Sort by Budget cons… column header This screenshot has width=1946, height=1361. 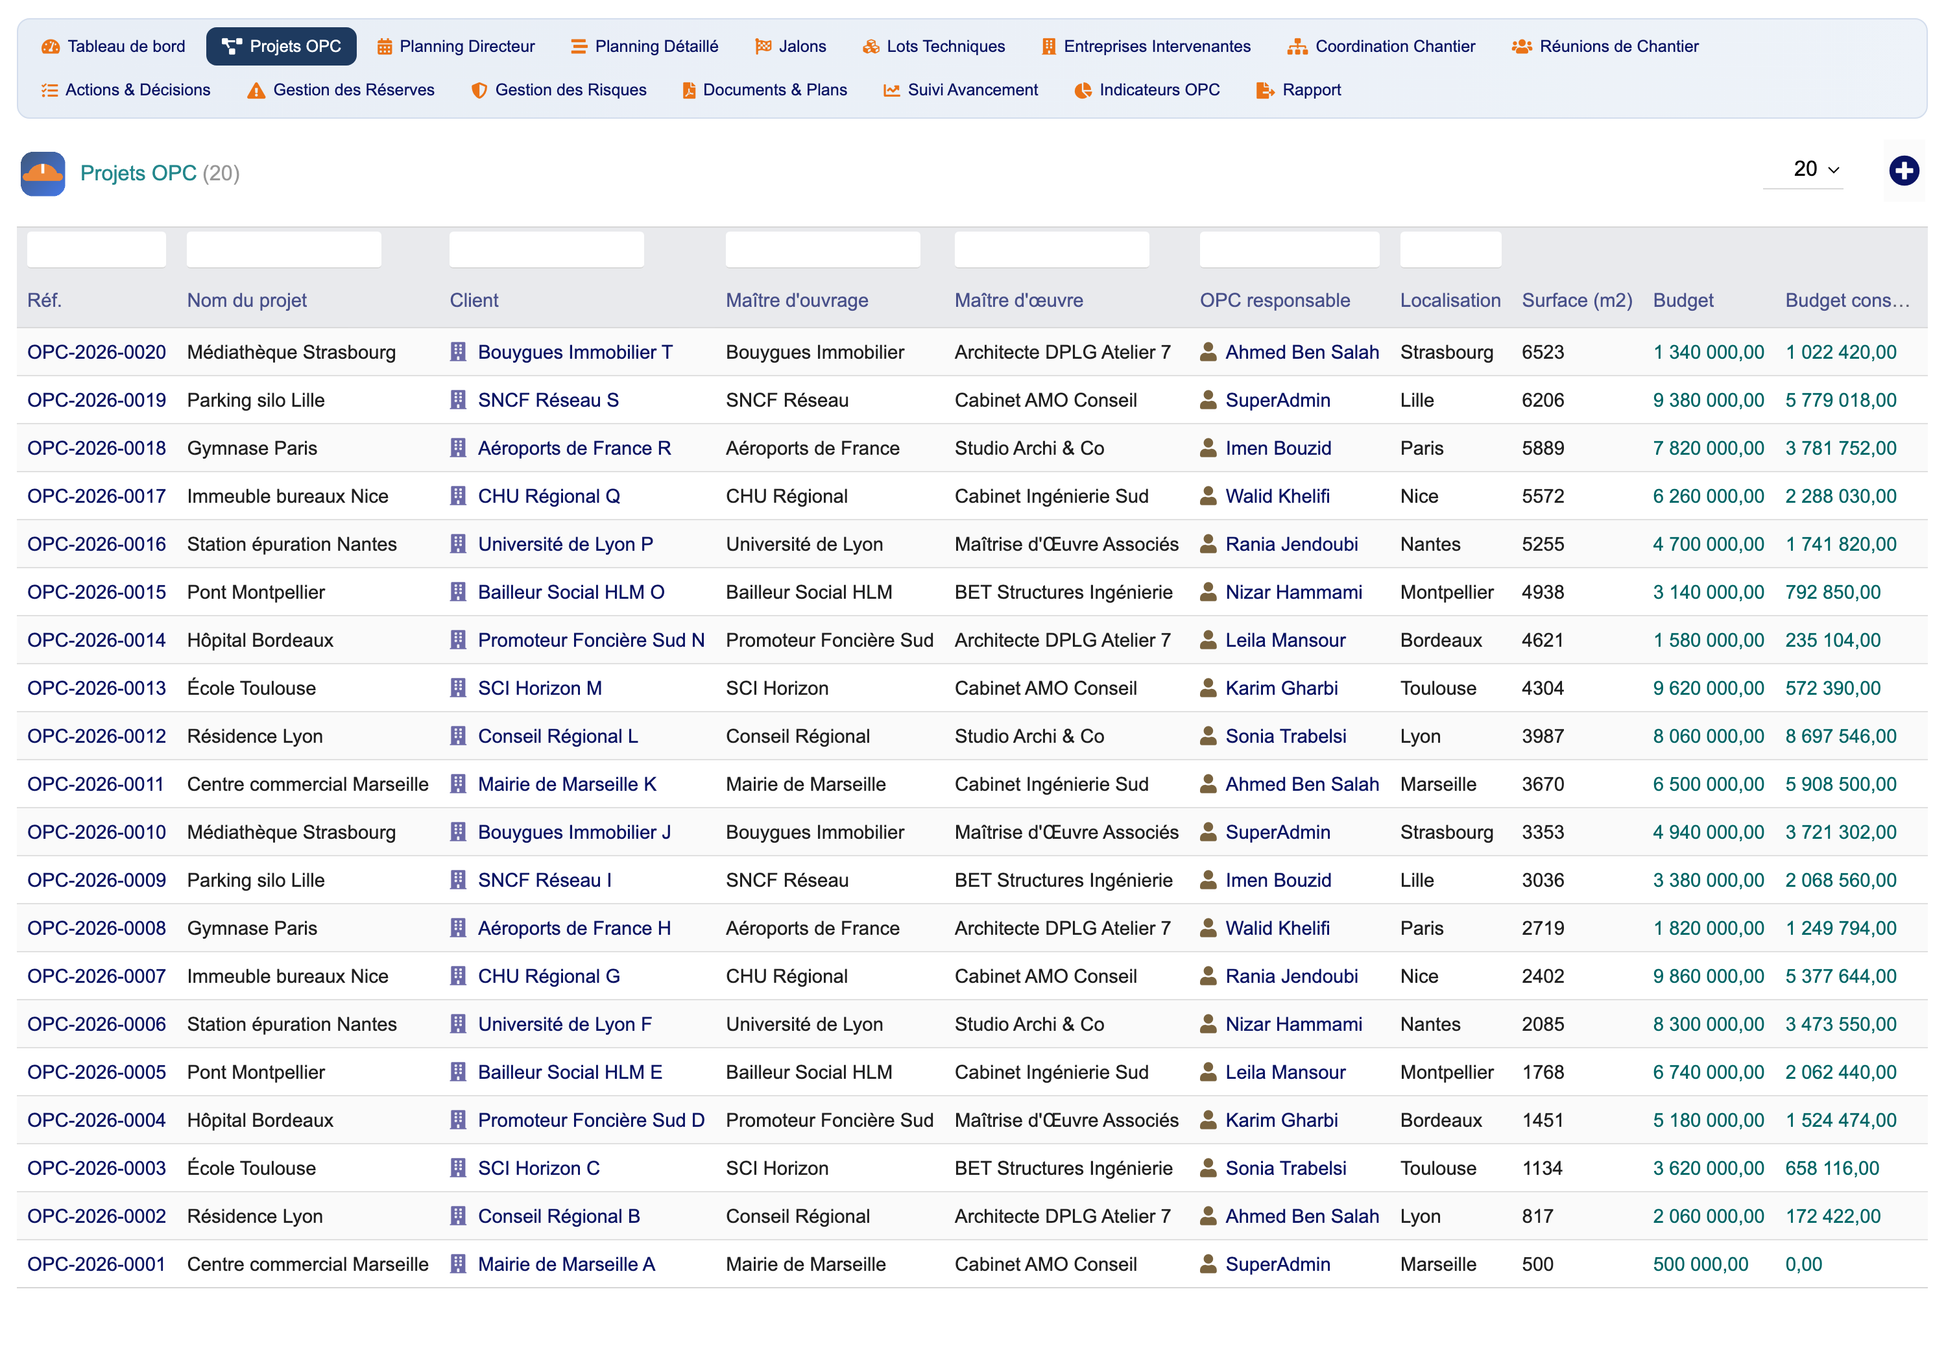point(1847,300)
